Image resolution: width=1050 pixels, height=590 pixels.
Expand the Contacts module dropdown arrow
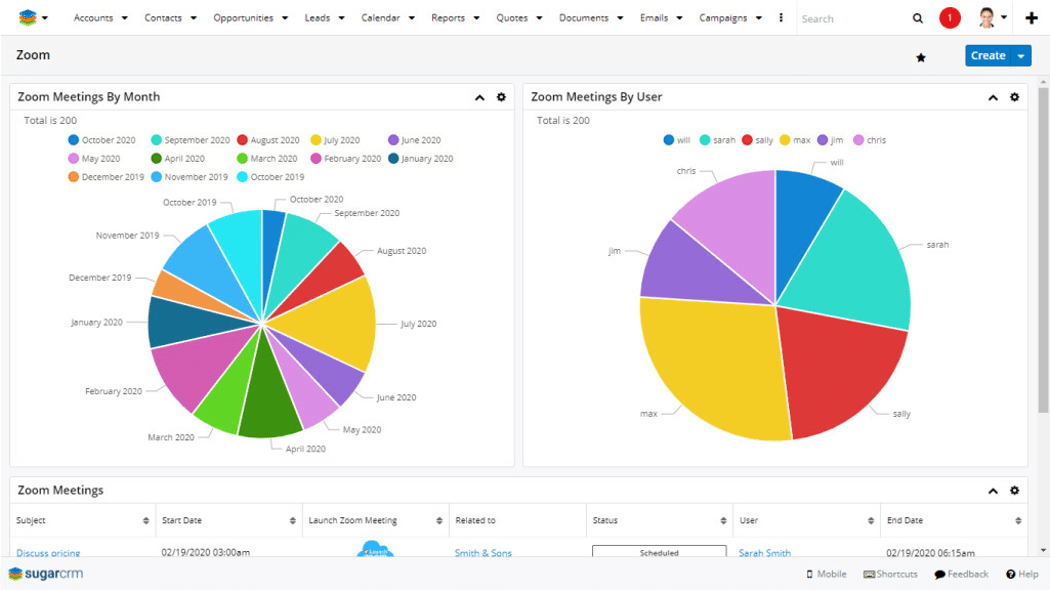(194, 18)
